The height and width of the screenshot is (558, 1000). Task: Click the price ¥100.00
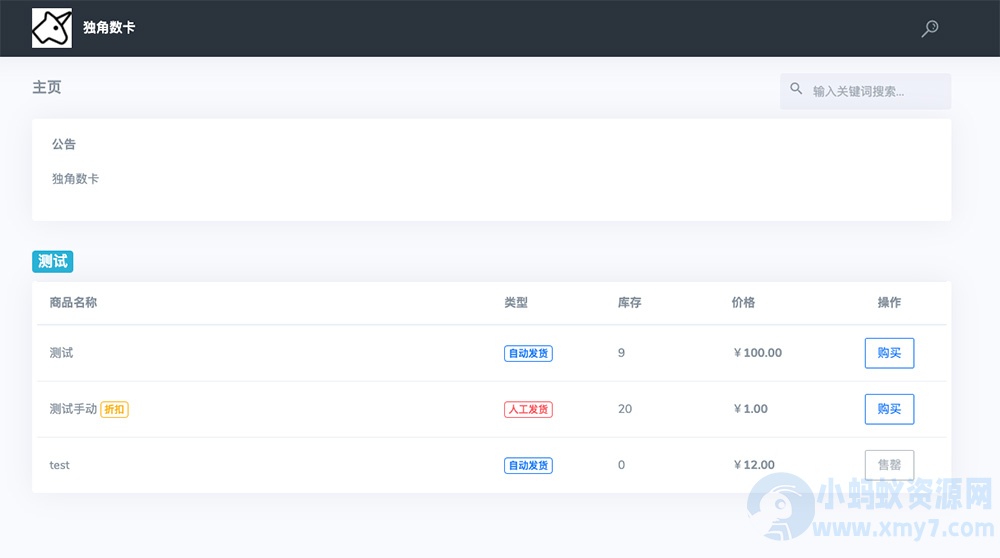click(758, 353)
